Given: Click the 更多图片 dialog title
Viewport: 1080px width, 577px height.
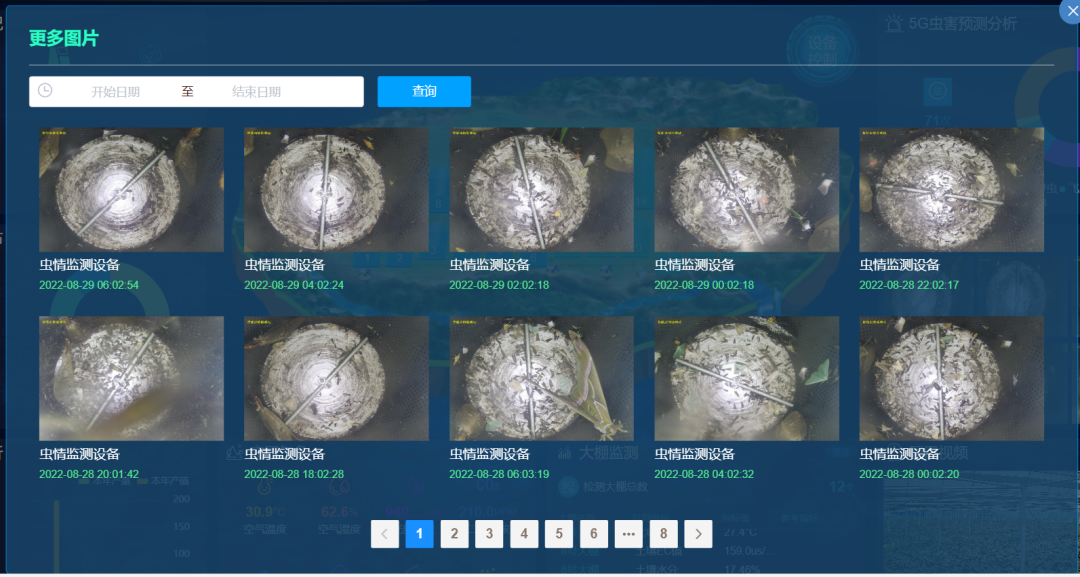Looking at the screenshot, I should [64, 39].
